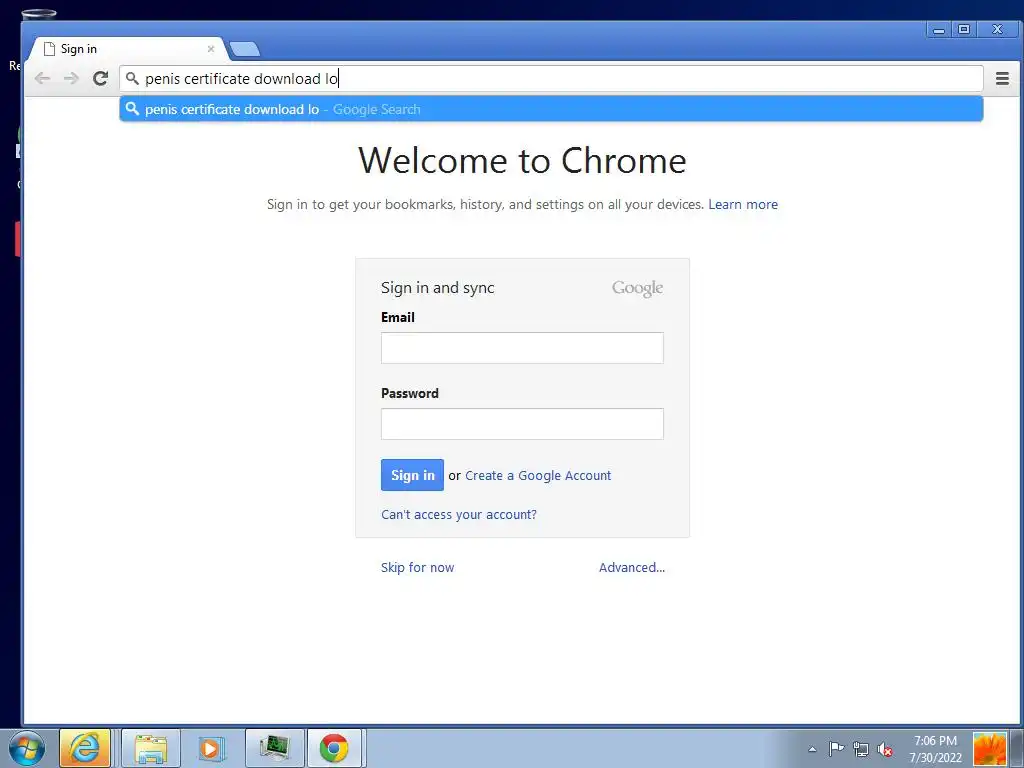1024x768 pixels.
Task: Open a new tab with the tab-strip button
Action: coord(245,49)
